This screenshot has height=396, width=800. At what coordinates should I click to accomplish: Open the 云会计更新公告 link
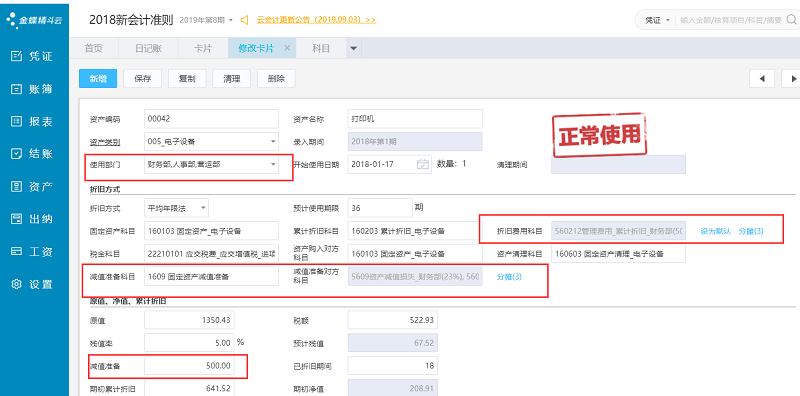point(316,20)
